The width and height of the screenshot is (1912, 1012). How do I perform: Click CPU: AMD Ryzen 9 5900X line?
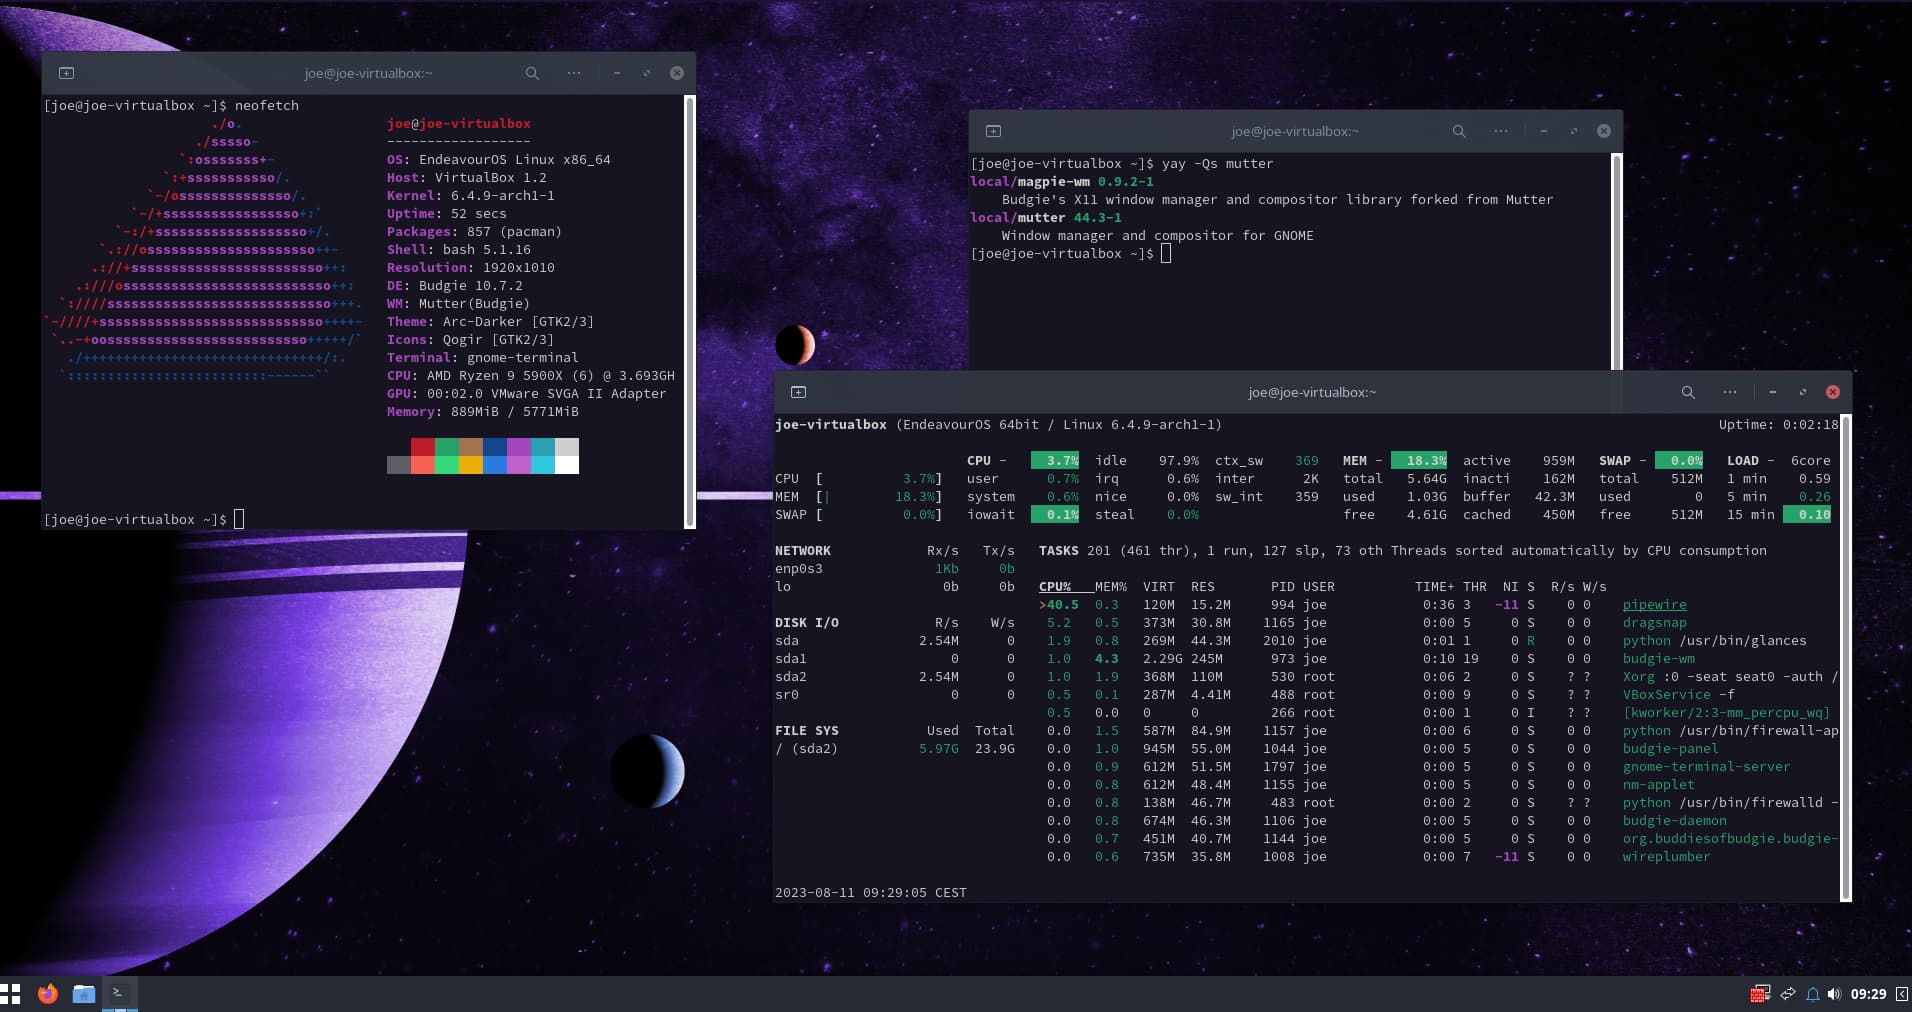click(531, 376)
